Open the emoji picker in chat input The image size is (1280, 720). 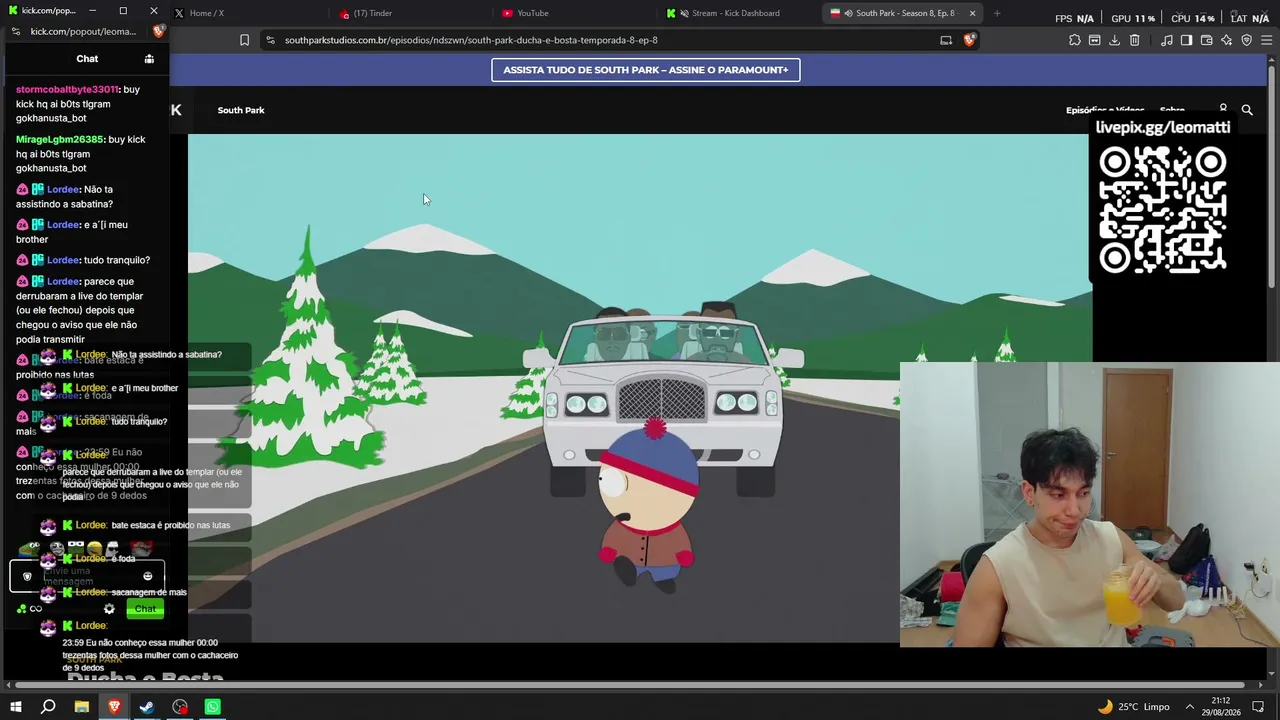148,576
